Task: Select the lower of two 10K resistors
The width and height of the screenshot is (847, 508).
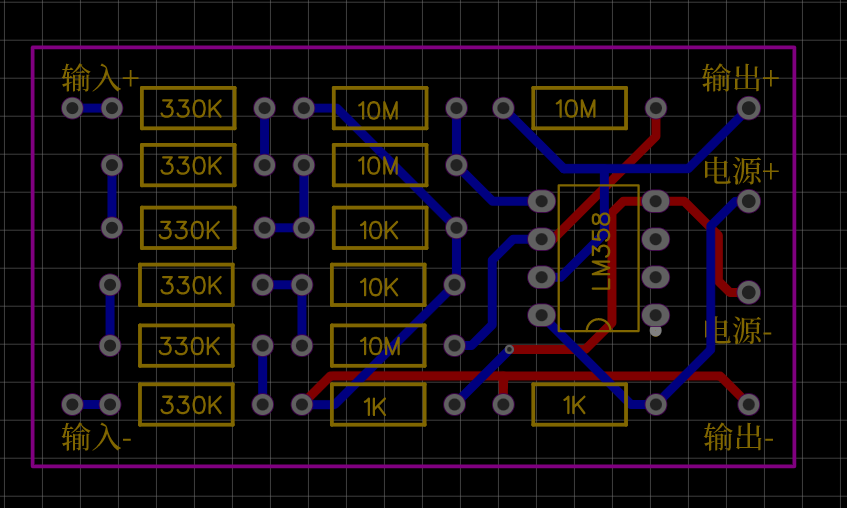Action: 378,285
